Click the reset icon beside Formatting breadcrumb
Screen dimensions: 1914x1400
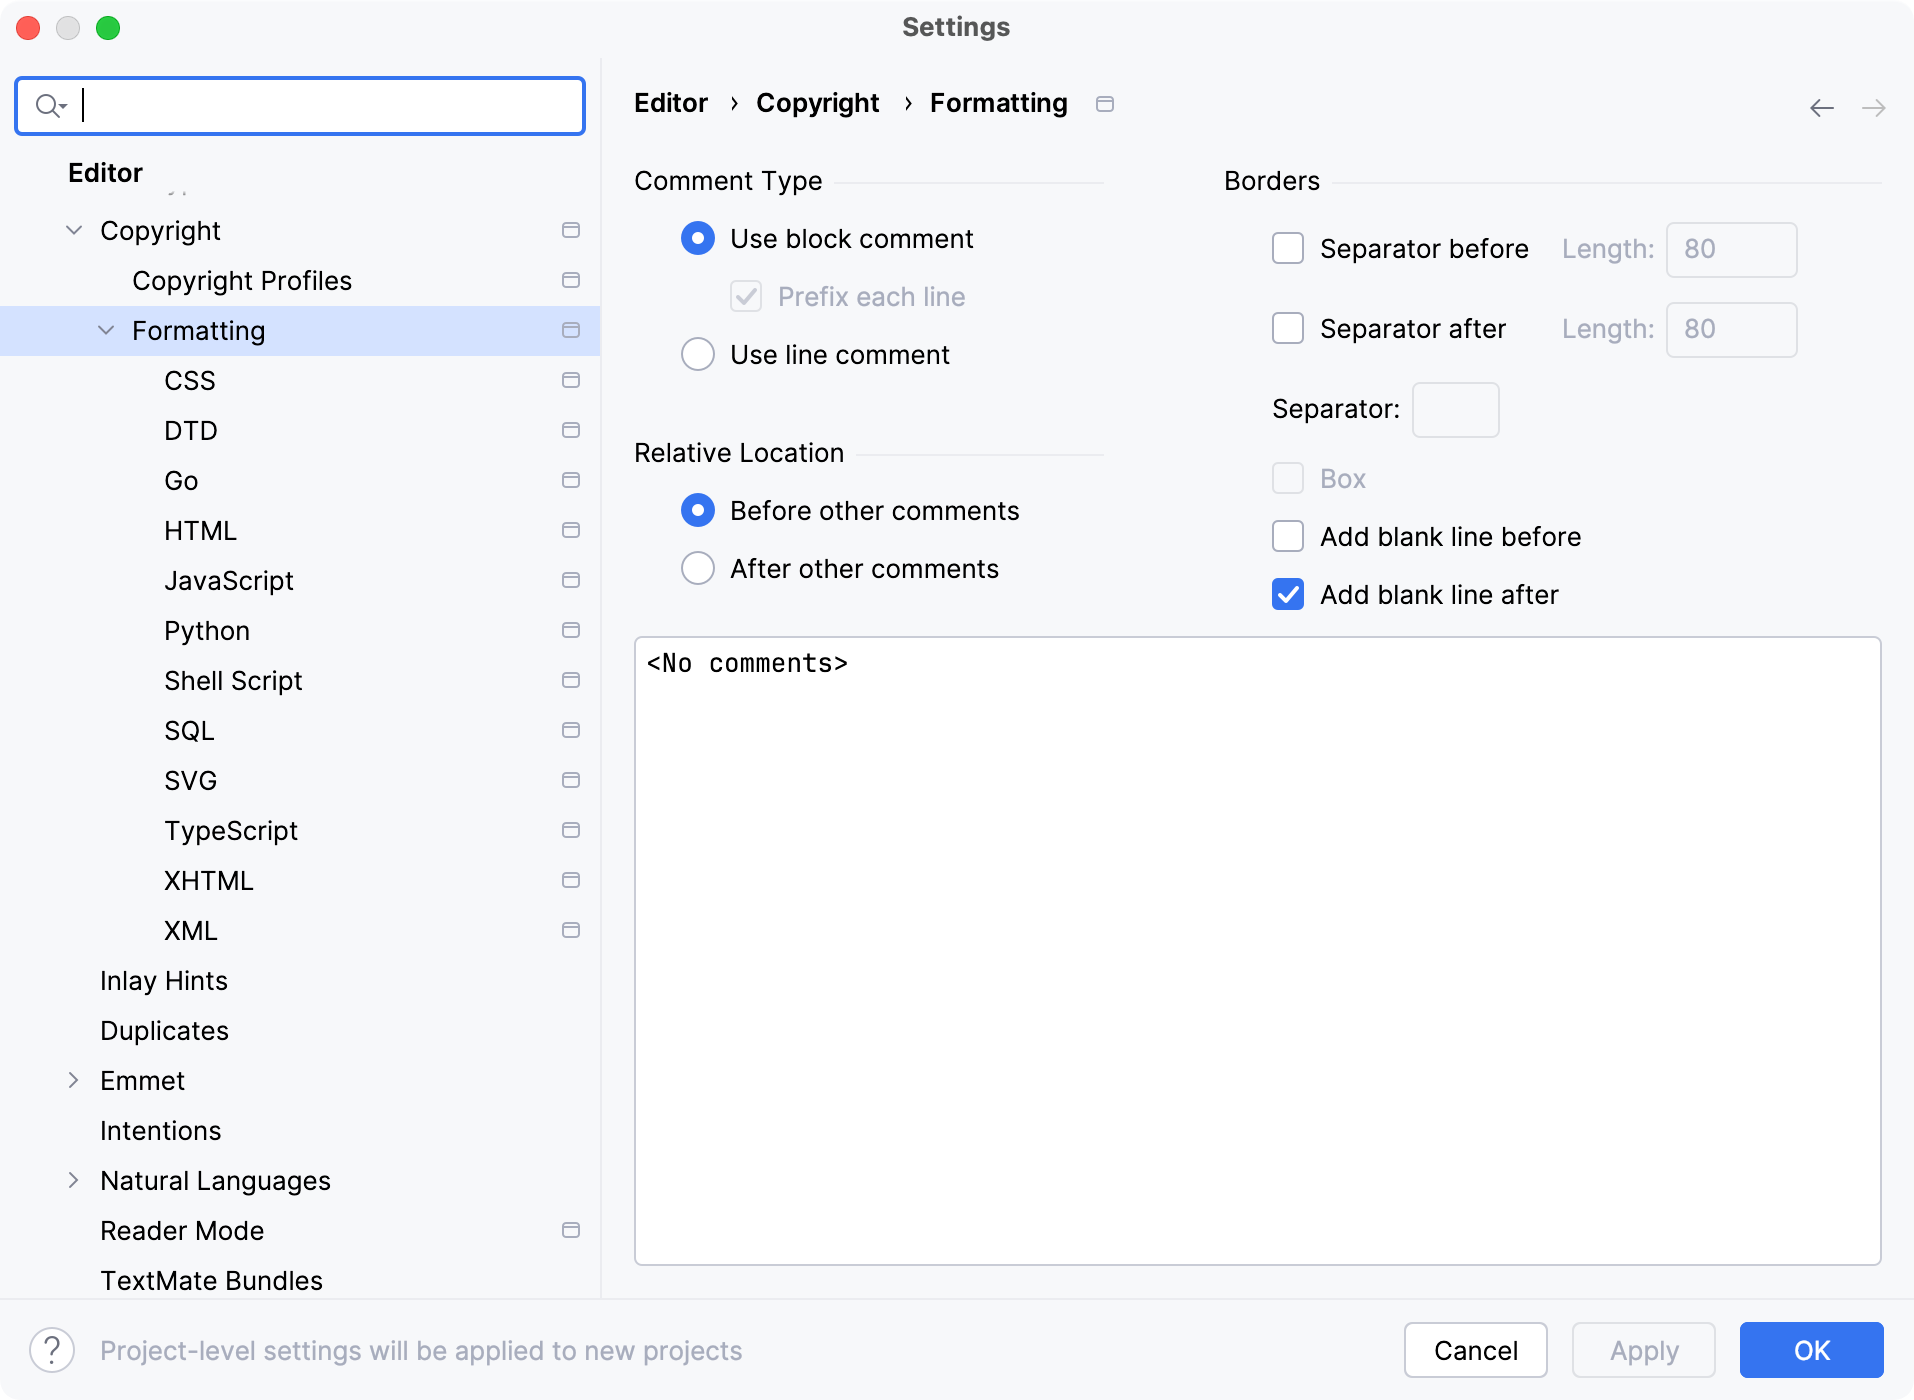(x=1105, y=103)
